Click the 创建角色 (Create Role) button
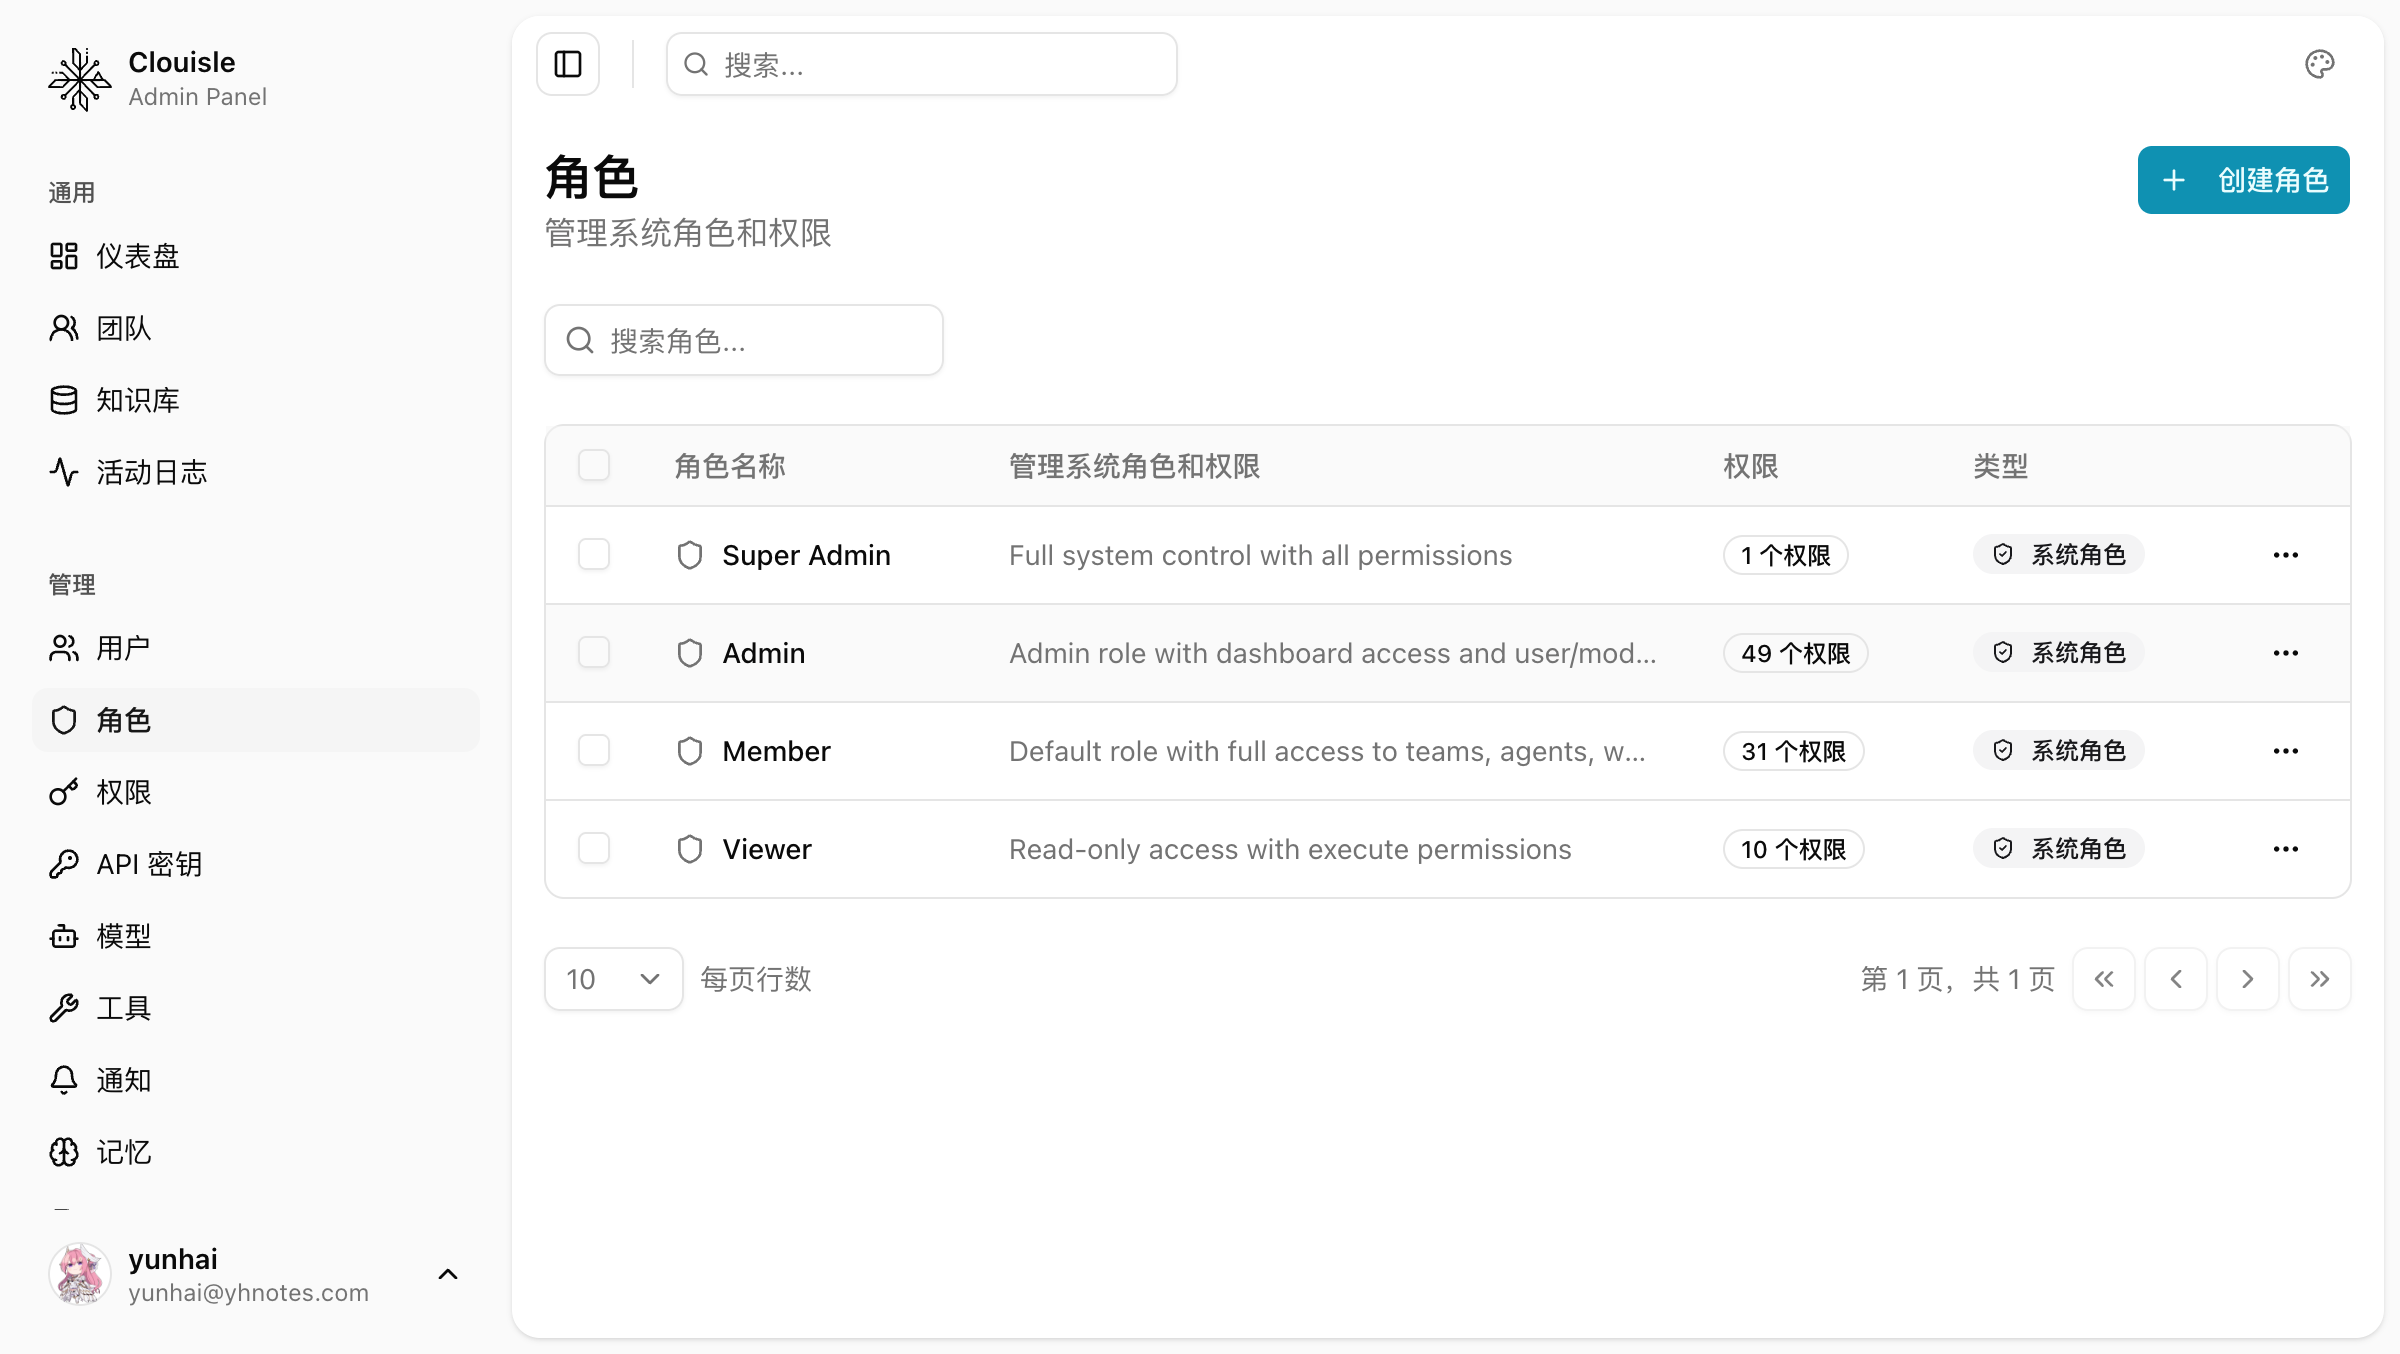 2243,180
